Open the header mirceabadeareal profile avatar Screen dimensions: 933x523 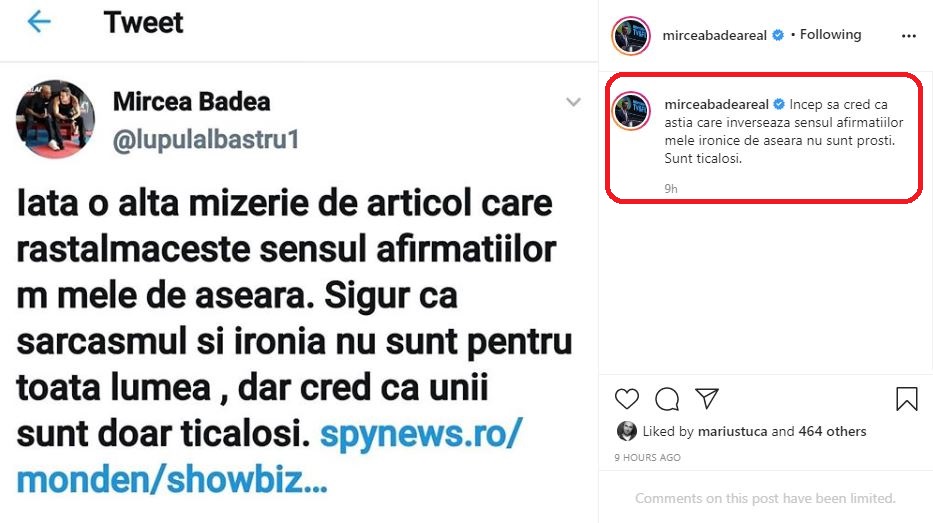(631, 36)
